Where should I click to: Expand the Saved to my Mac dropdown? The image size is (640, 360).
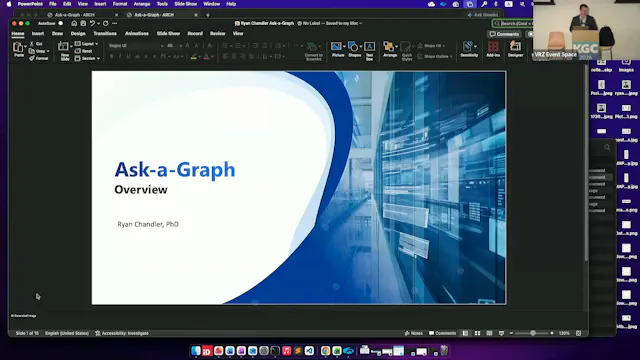(361, 23)
